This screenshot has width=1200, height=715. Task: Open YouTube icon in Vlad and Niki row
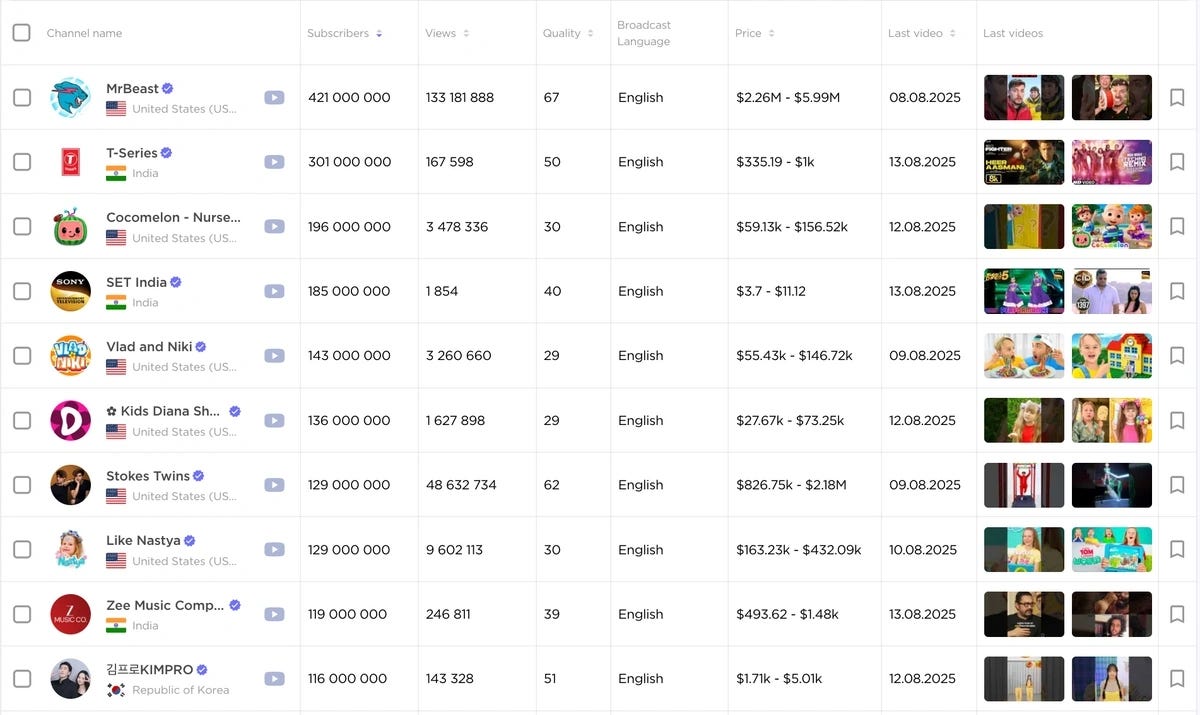[274, 356]
